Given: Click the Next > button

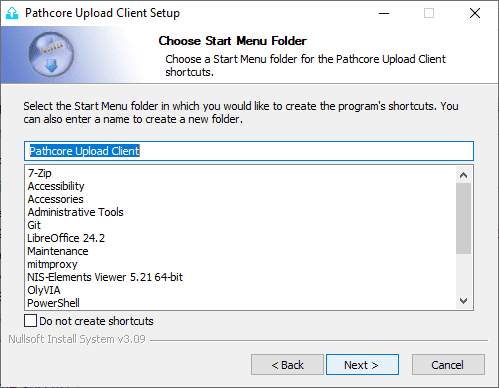Looking at the screenshot, I should 362,365.
